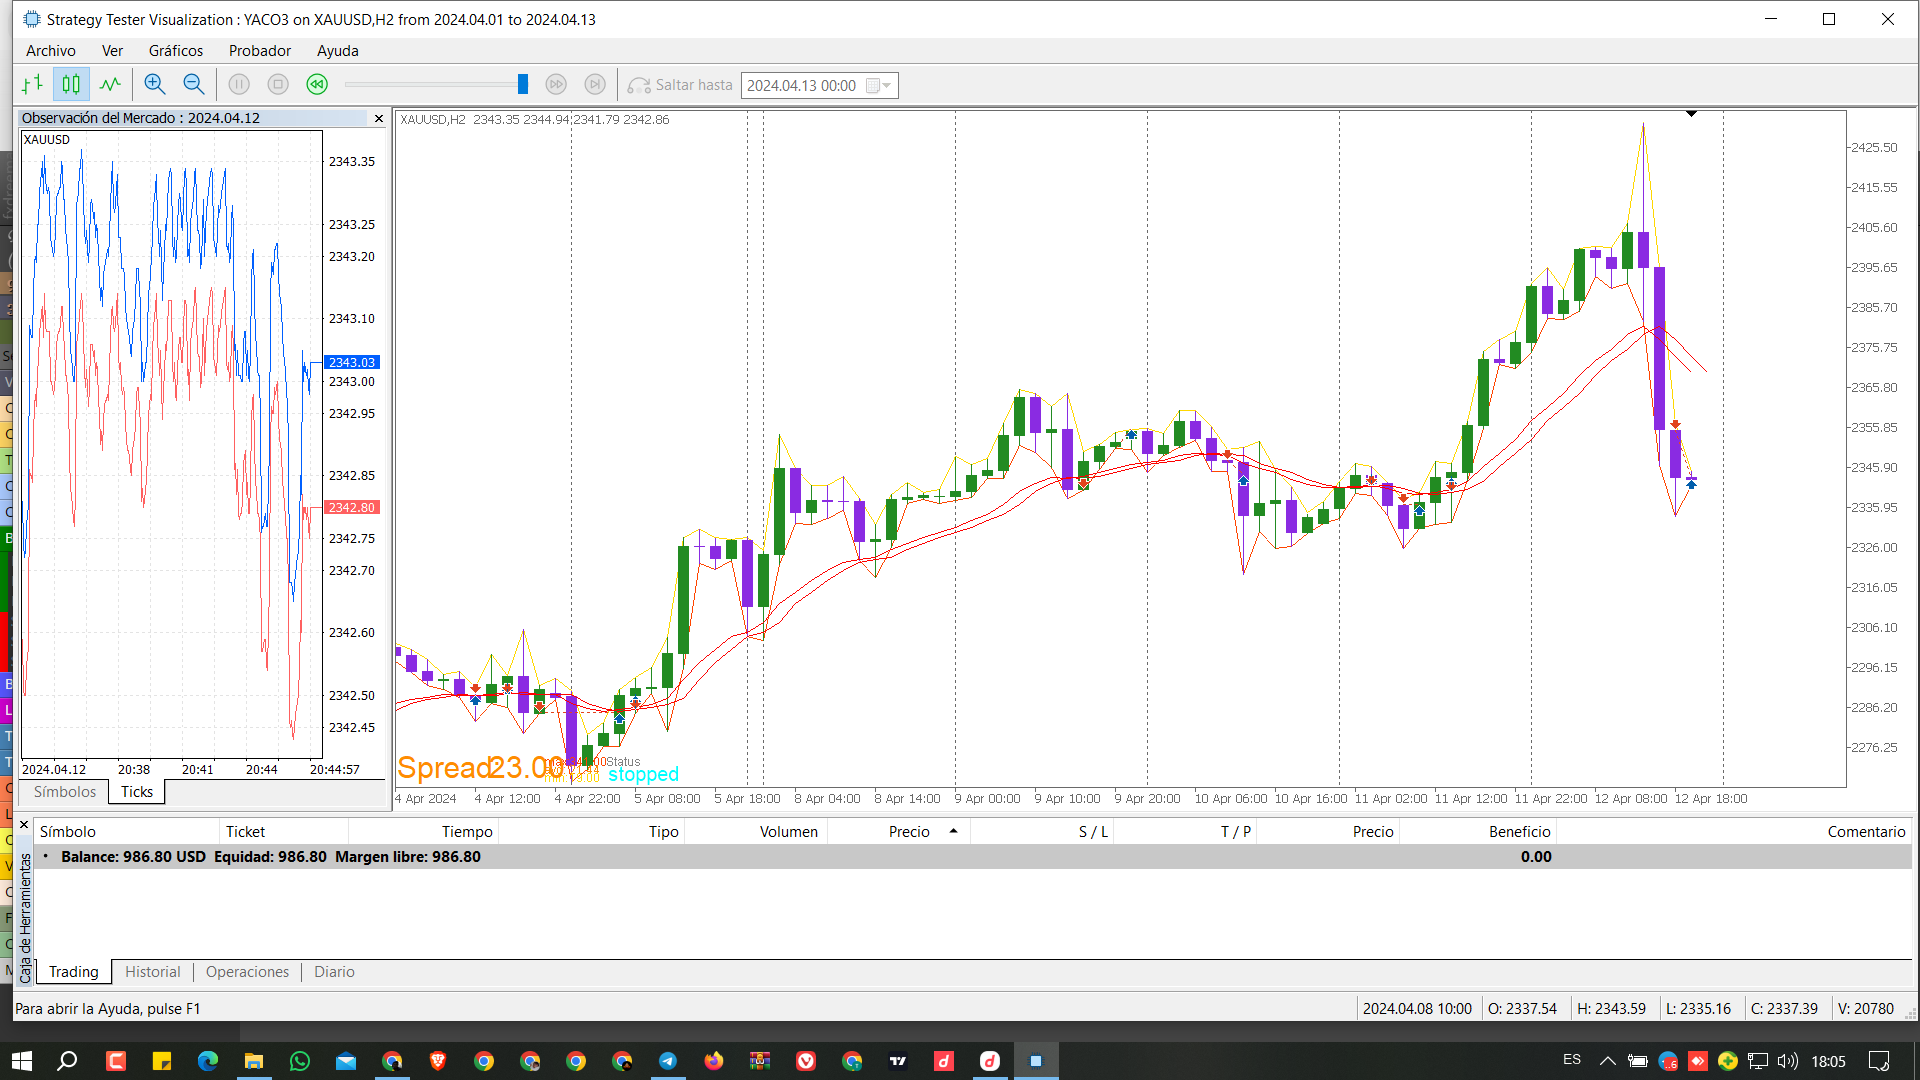Close the Observación del Mercado panel

pos(379,118)
